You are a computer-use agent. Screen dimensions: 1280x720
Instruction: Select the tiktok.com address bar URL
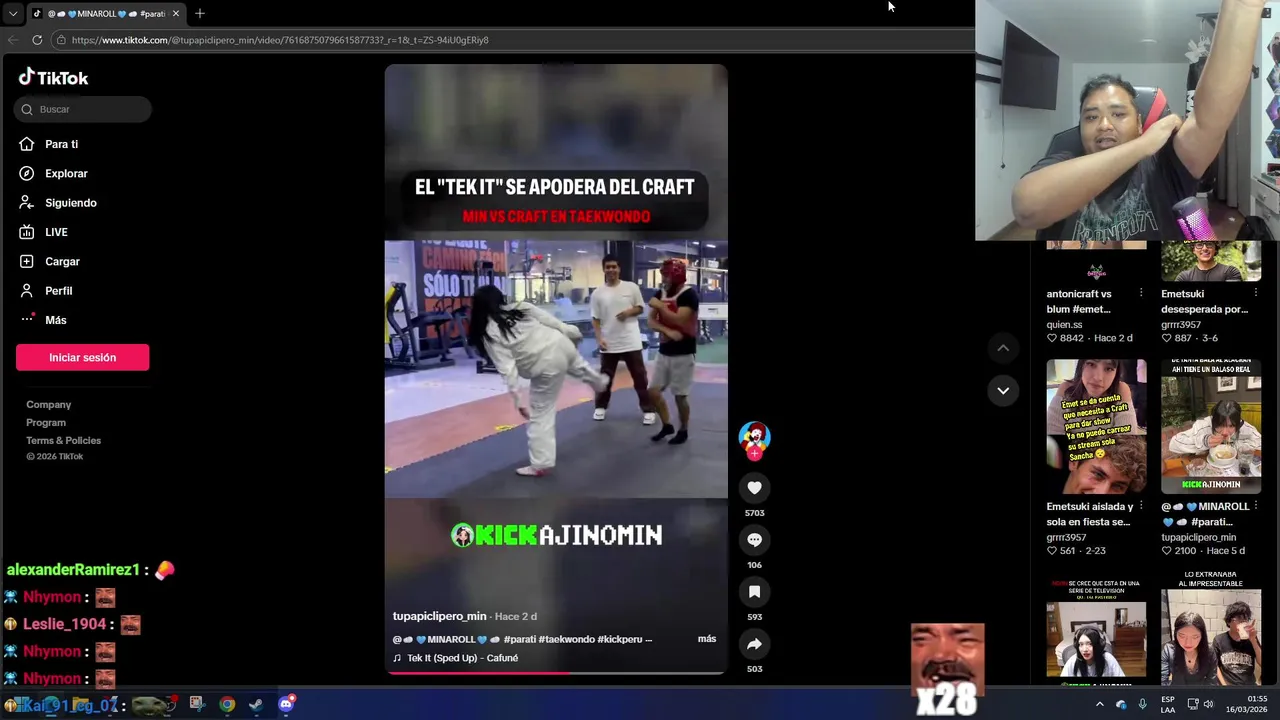point(280,40)
